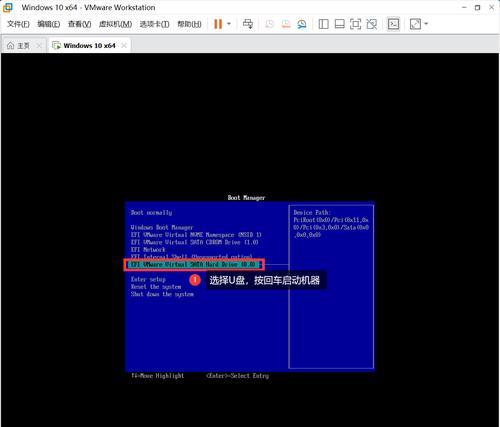The image size is (500, 427).
Task: Expand the stretch display dropdown arrow
Action: [426, 24]
